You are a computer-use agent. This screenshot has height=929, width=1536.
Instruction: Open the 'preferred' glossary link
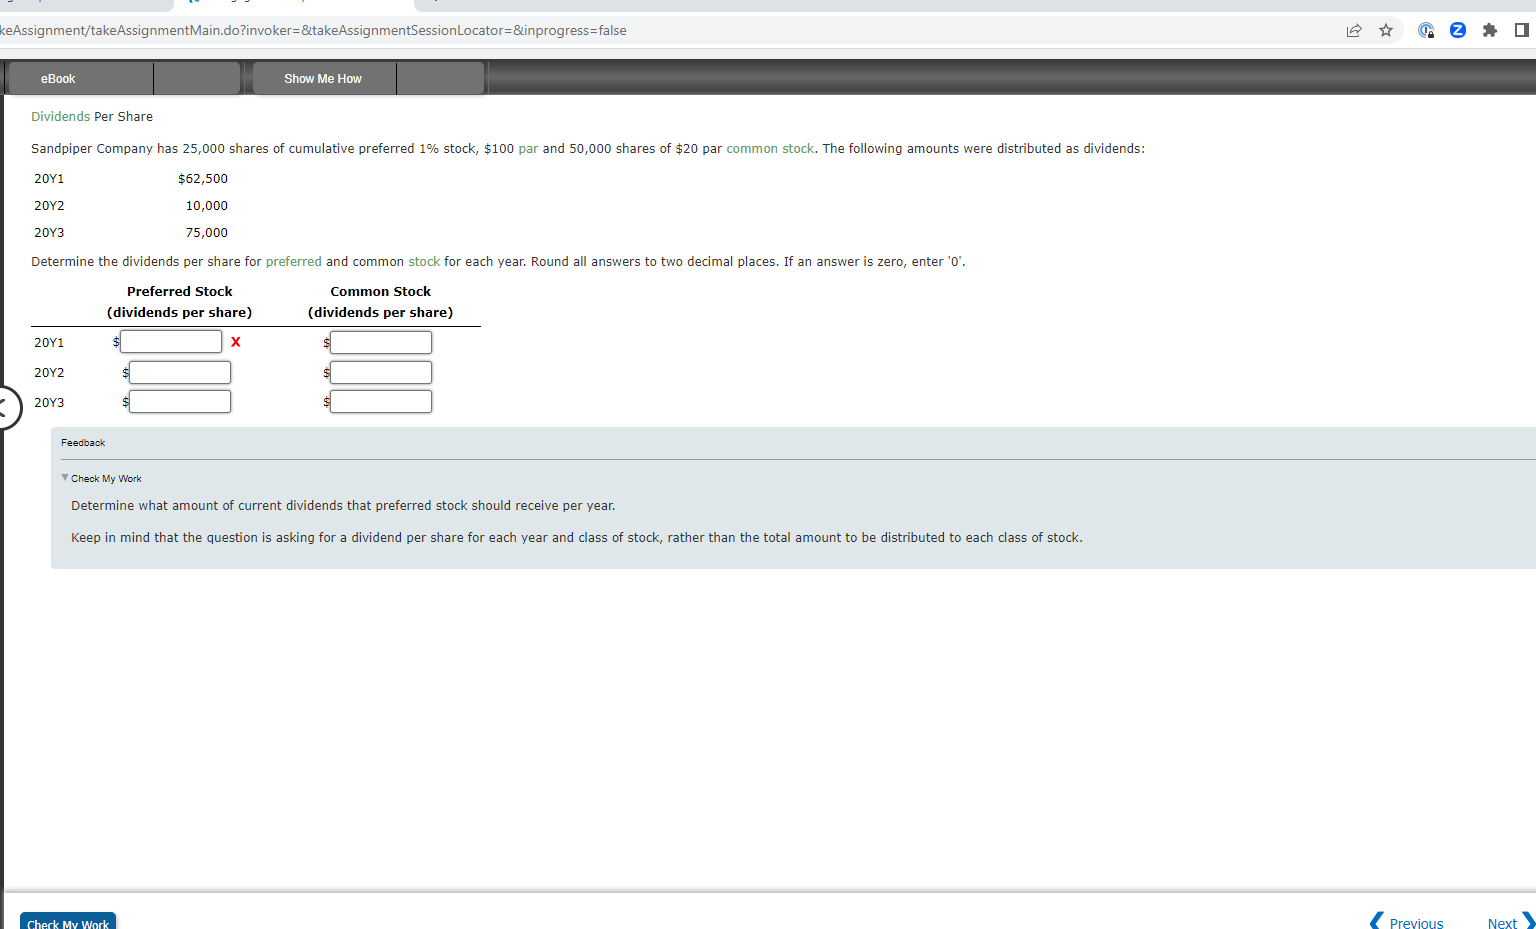click(293, 261)
